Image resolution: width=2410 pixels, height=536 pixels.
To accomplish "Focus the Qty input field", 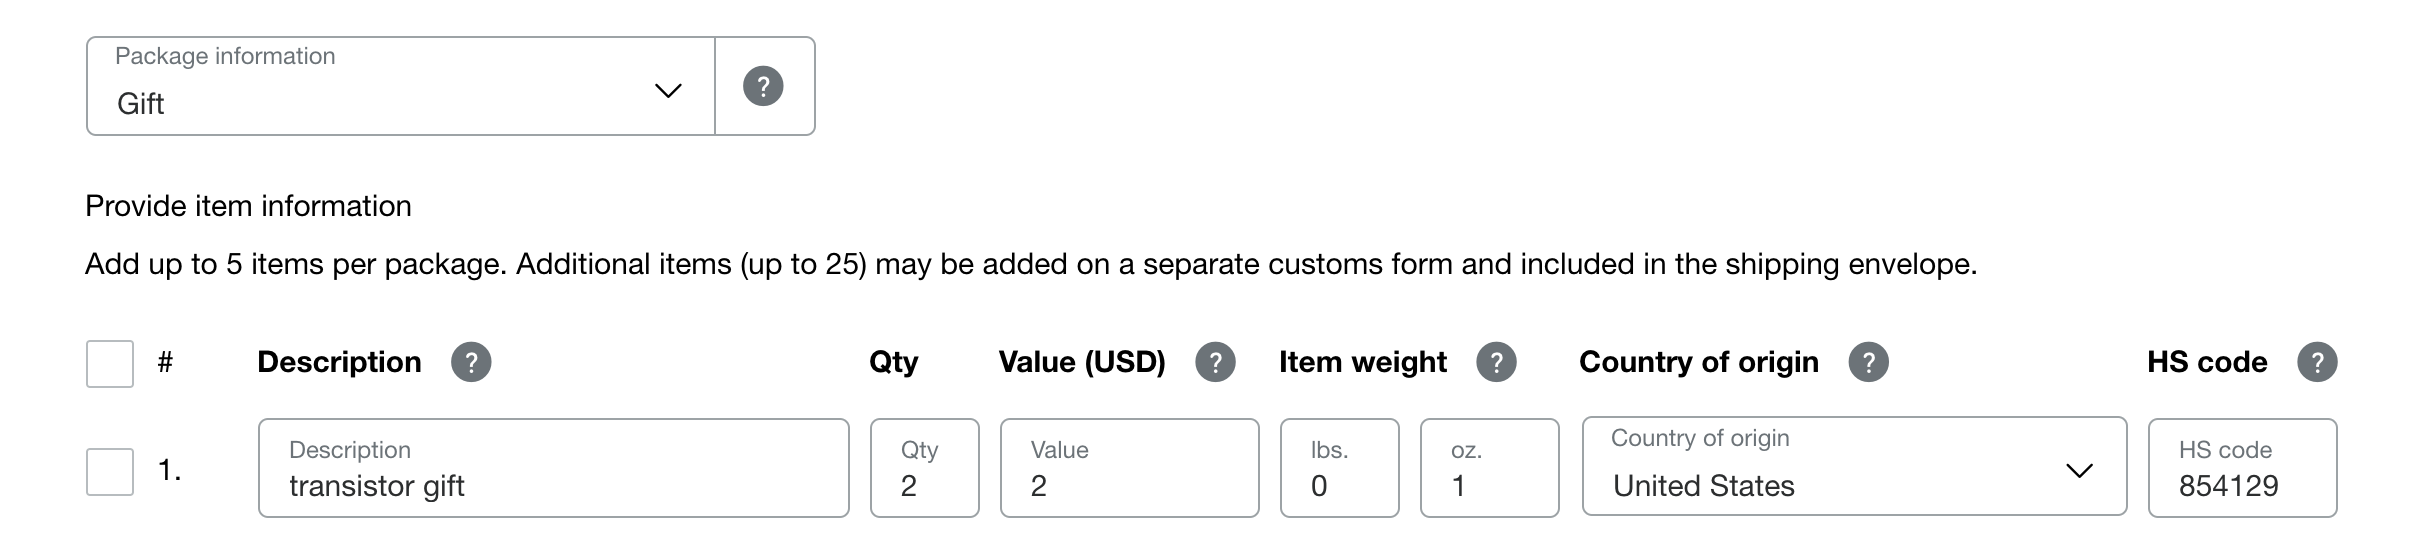I will click(x=925, y=468).
